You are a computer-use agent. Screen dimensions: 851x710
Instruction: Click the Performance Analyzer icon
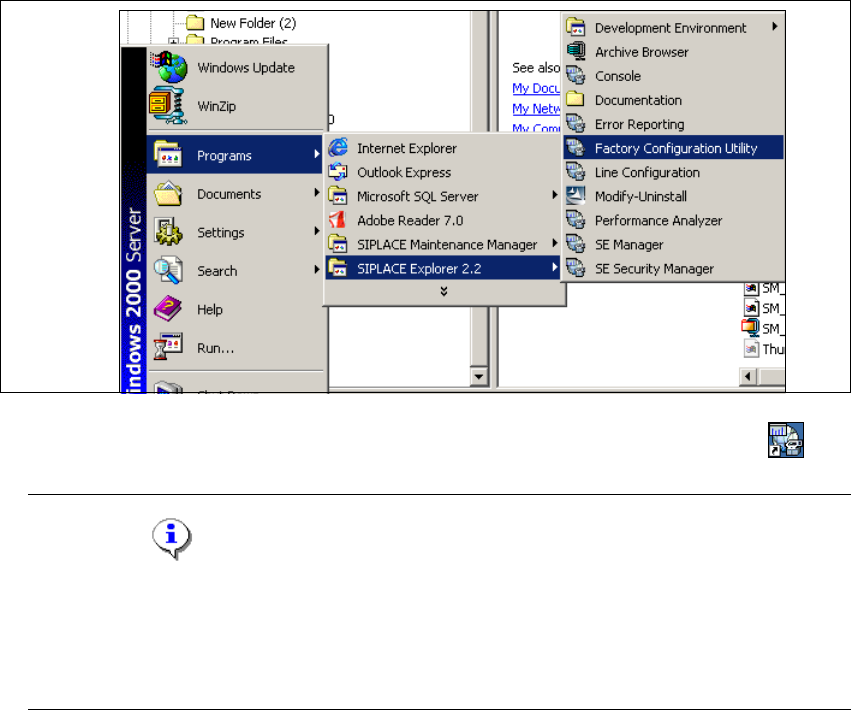pos(576,220)
